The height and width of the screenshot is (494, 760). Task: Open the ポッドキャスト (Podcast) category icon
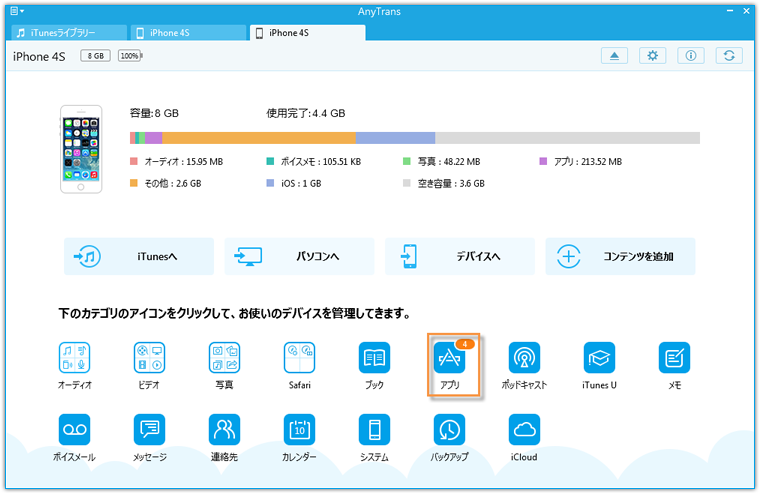tap(524, 358)
